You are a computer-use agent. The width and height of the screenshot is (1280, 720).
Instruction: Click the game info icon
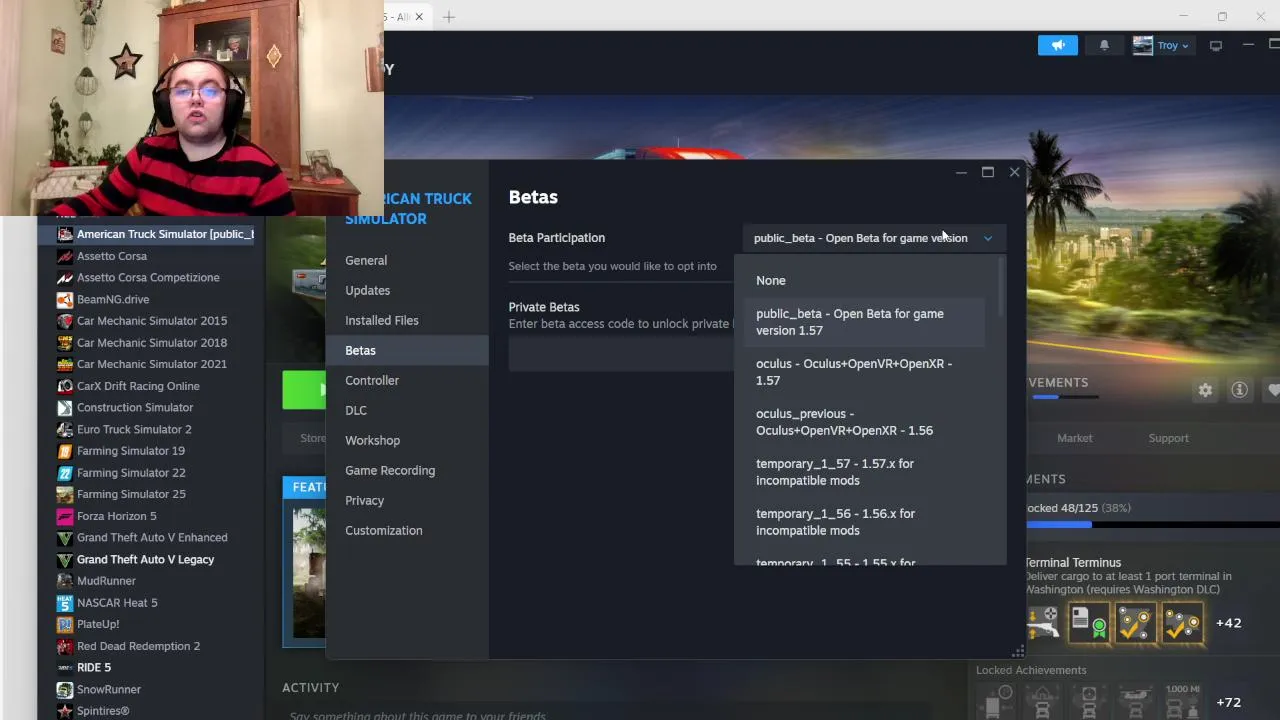(x=1239, y=390)
